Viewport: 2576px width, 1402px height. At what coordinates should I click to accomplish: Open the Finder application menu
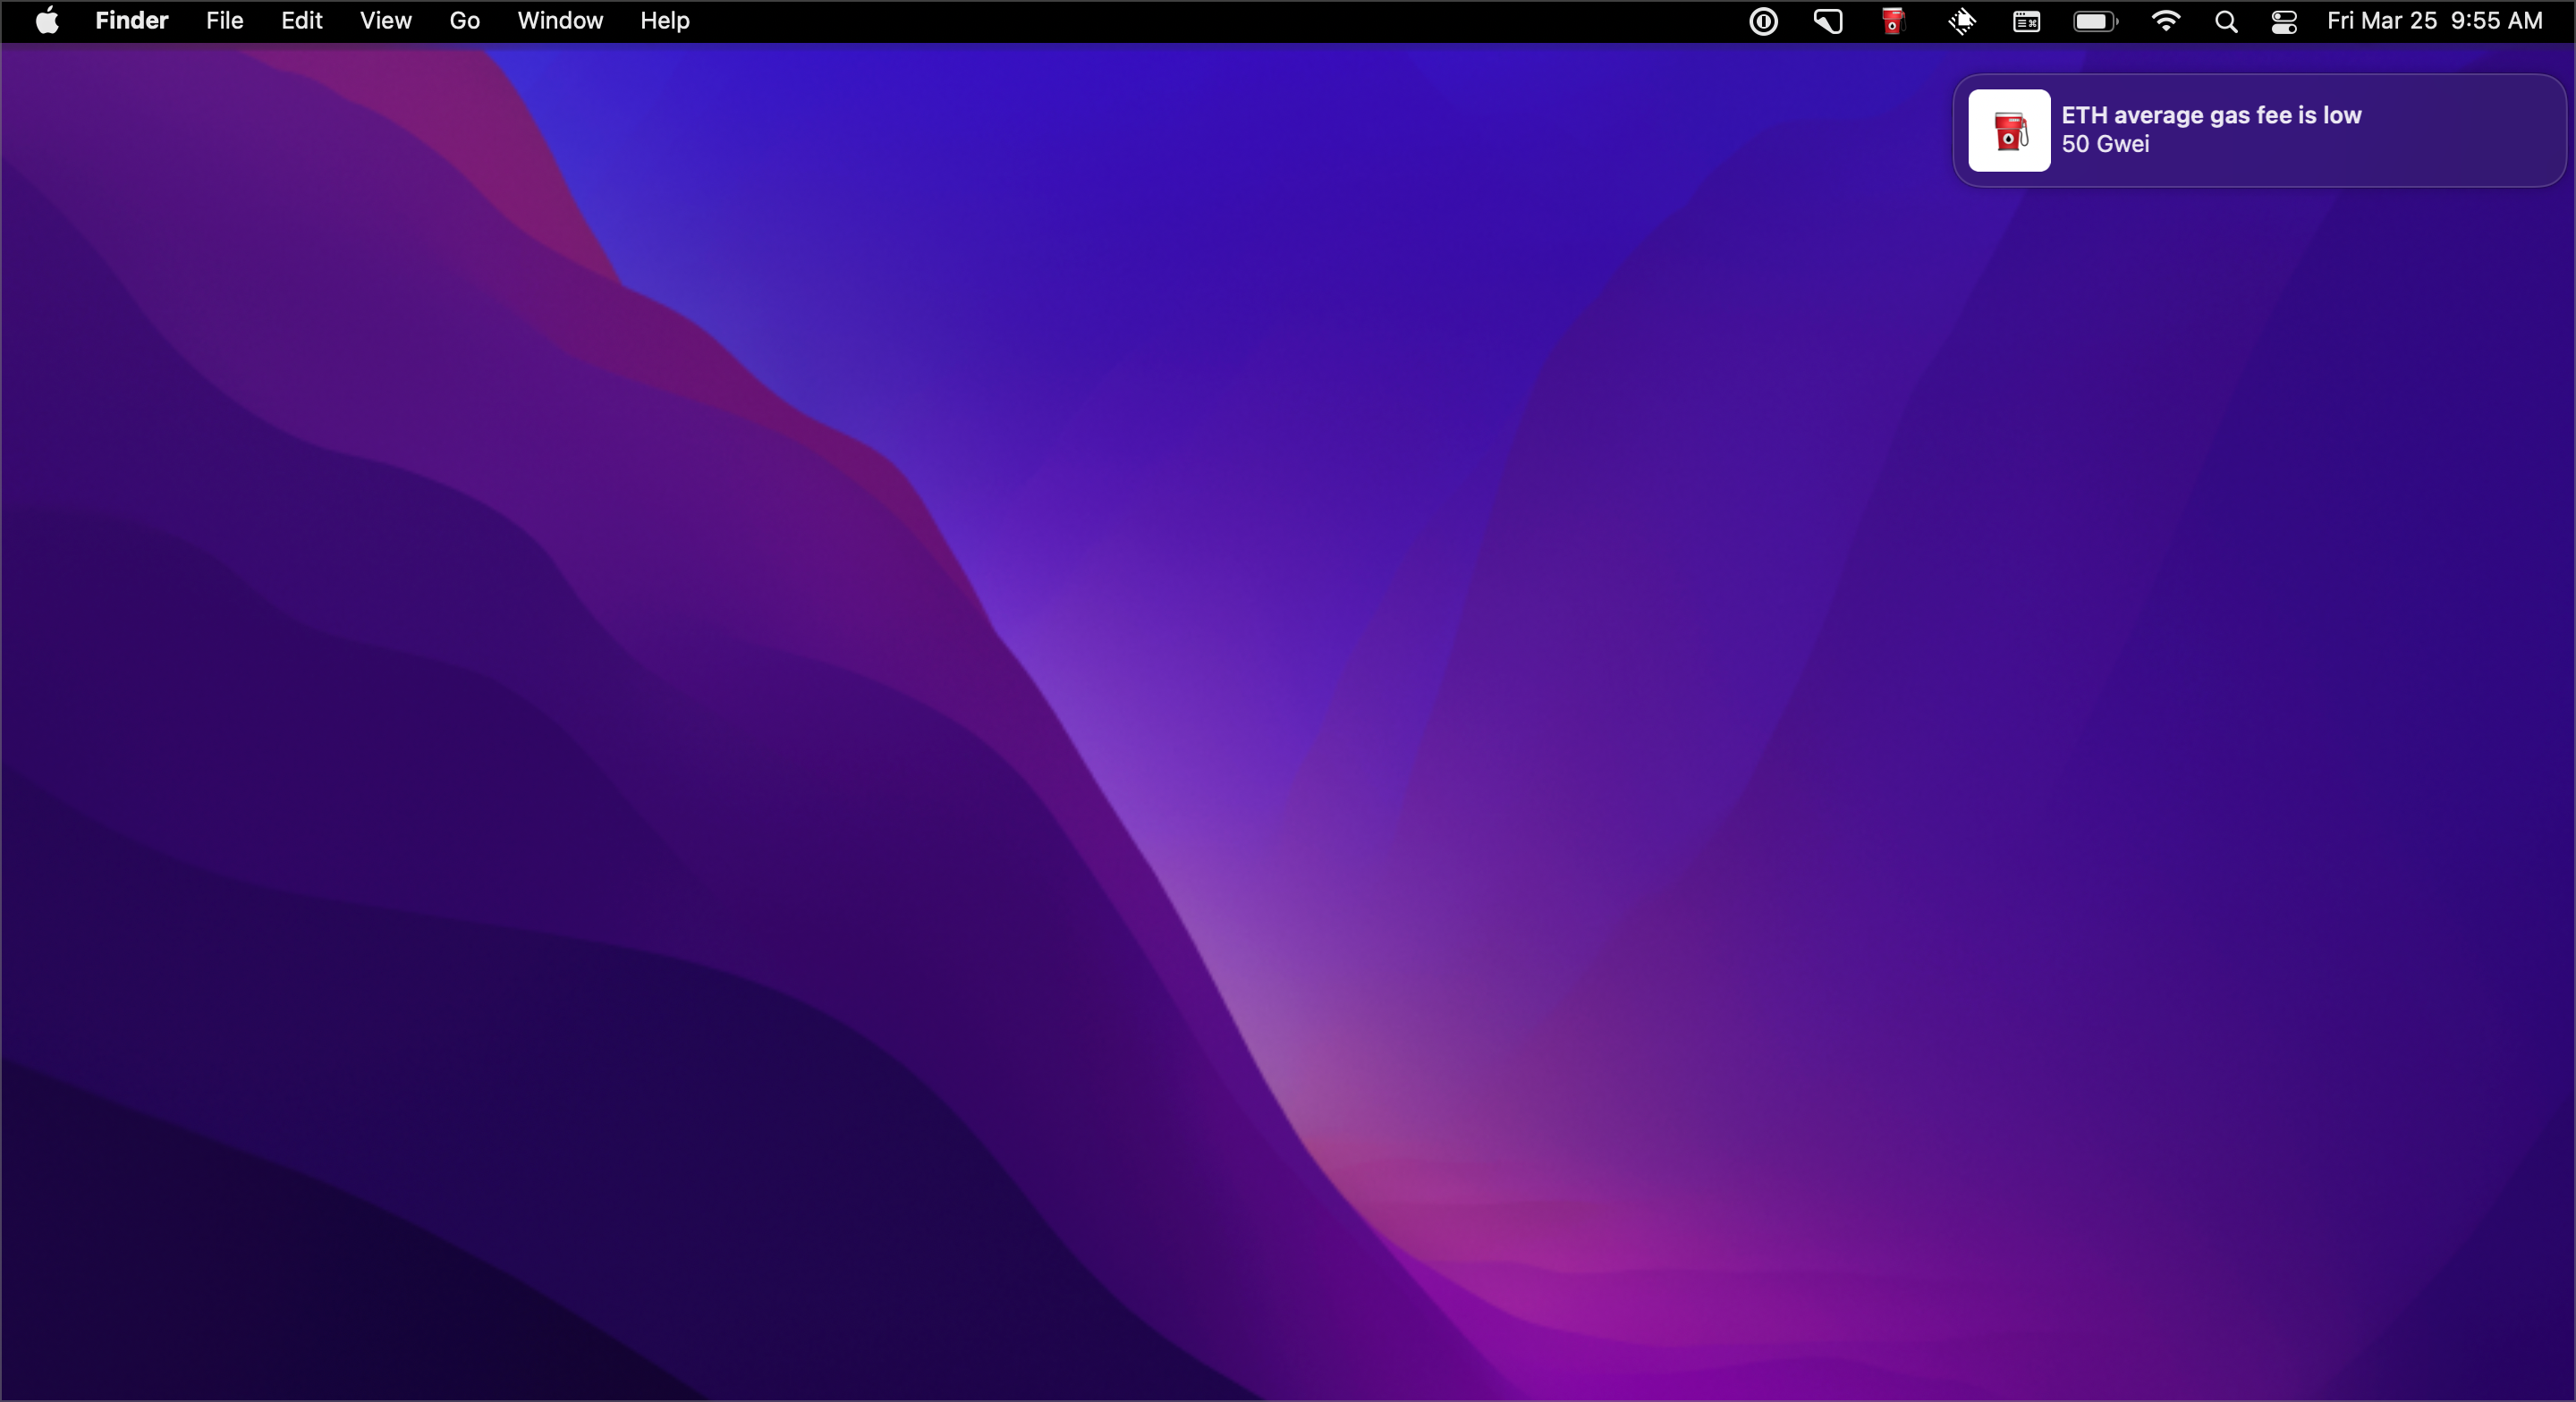pyautogui.click(x=131, y=21)
